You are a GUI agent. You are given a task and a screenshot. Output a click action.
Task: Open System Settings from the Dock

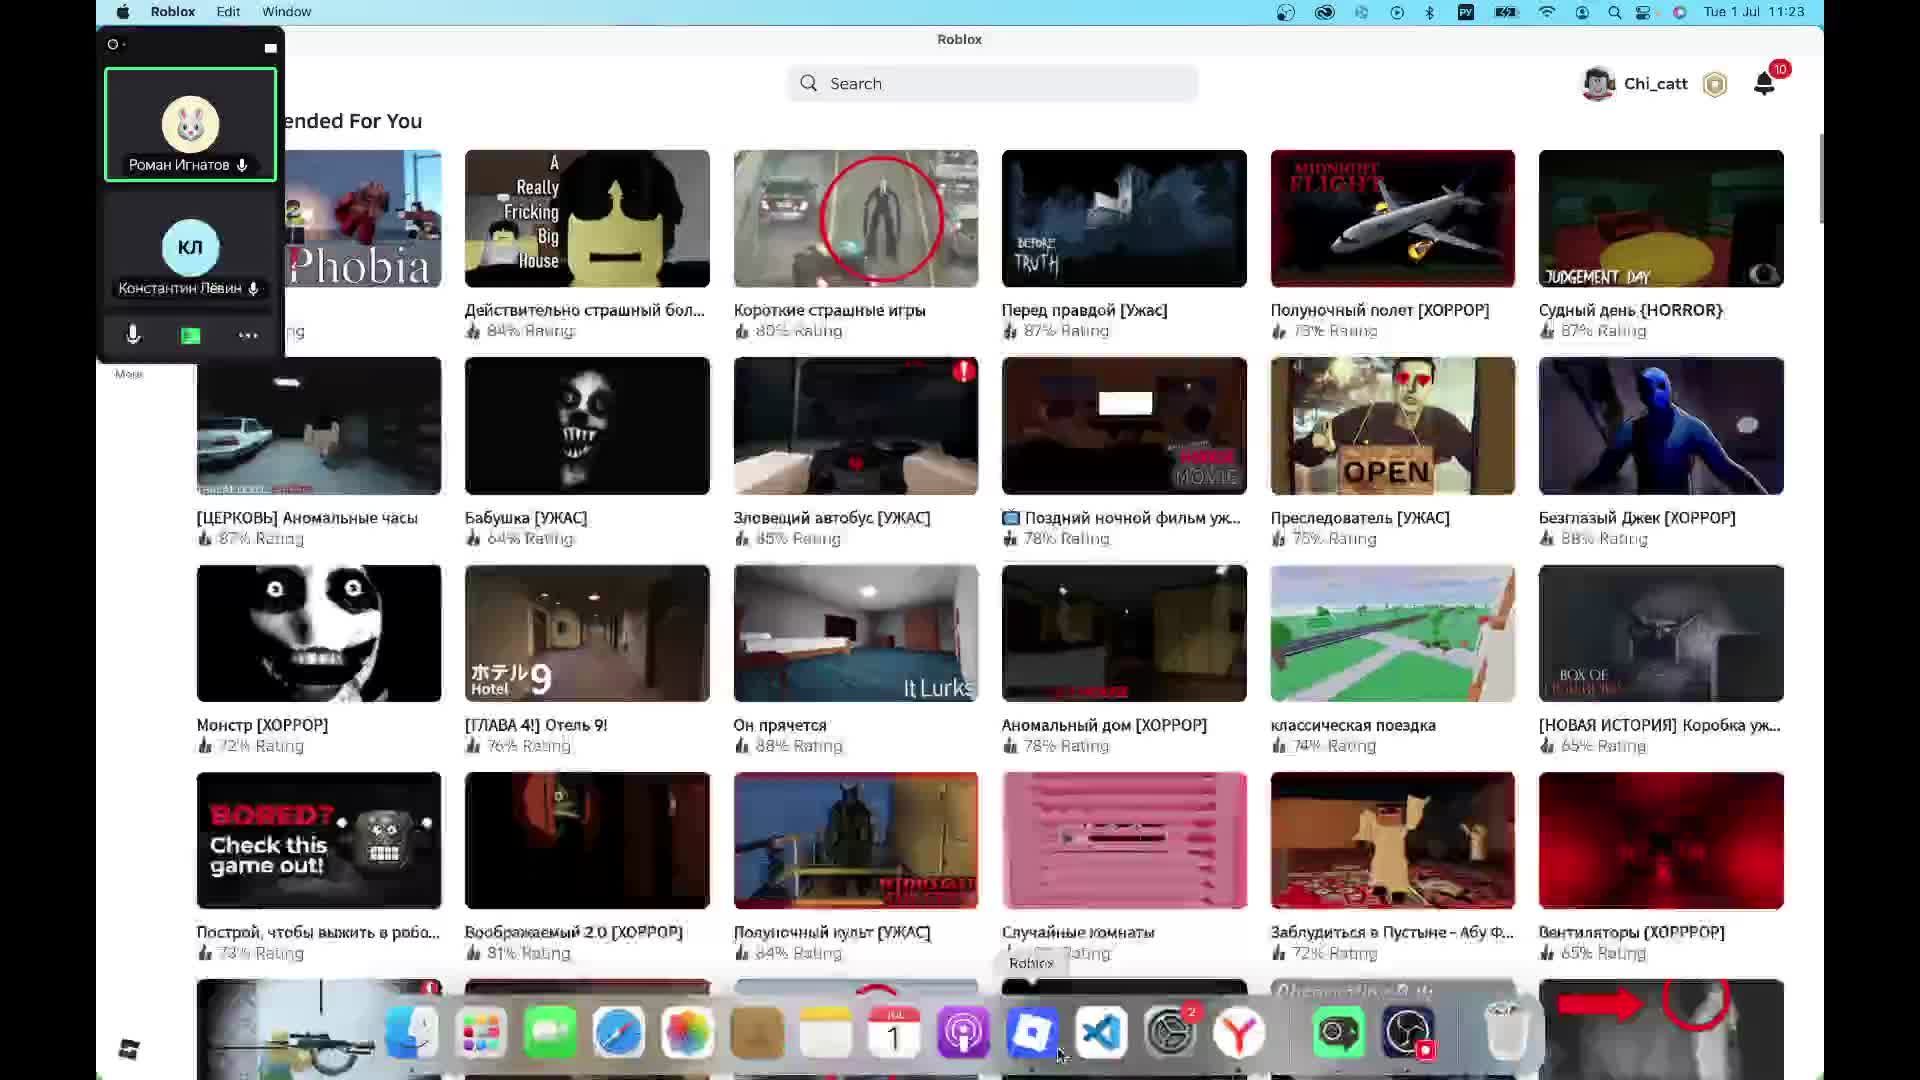pyautogui.click(x=1170, y=1032)
